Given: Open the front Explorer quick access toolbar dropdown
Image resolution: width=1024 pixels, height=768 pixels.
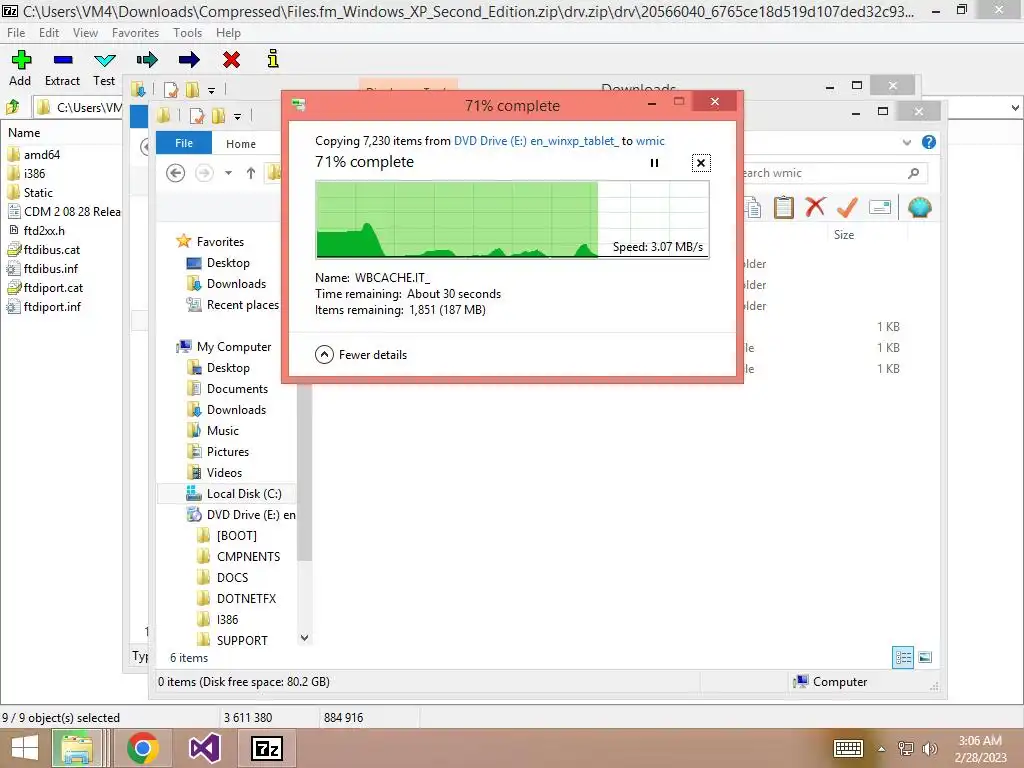Looking at the screenshot, I should [x=238, y=116].
